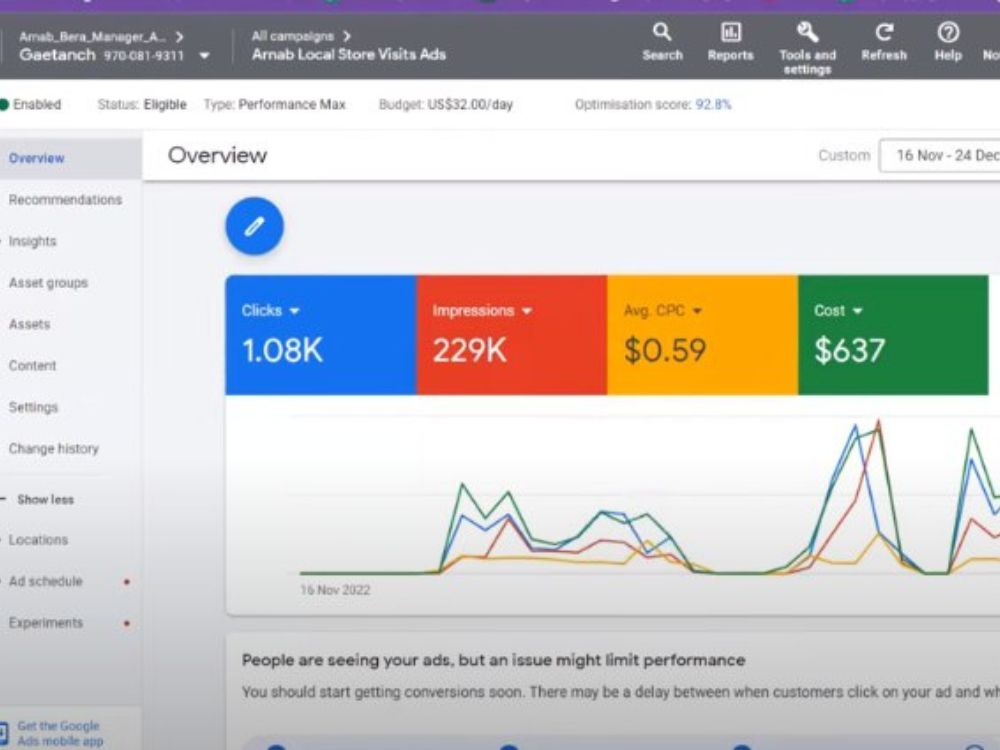Open the Cost metric dropdown
Viewport: 1000px width, 750px height.
858,311
